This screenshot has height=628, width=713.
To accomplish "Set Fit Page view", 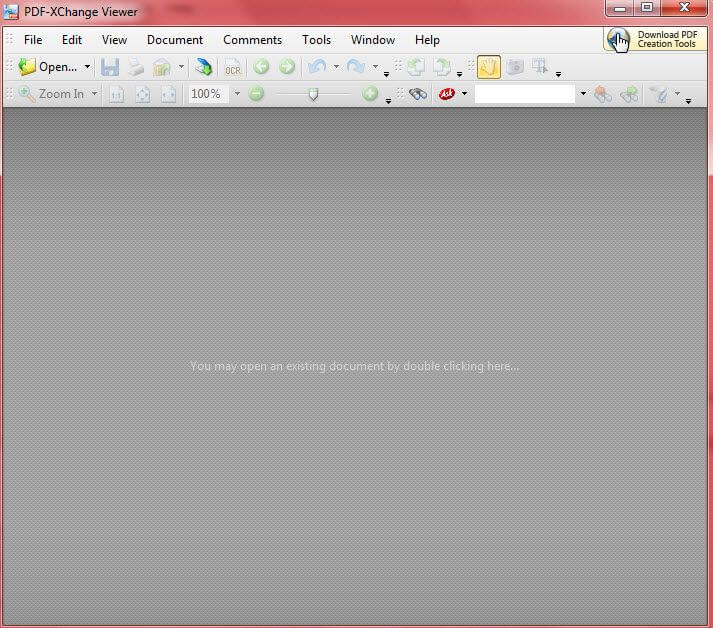I will tap(142, 94).
